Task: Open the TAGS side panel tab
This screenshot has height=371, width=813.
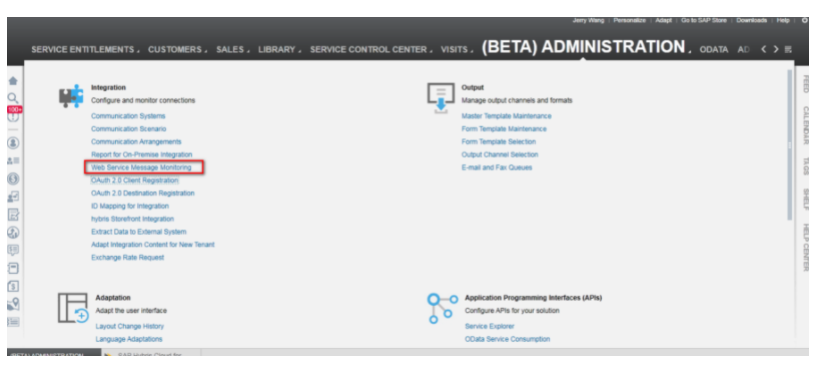Action: click(805, 166)
